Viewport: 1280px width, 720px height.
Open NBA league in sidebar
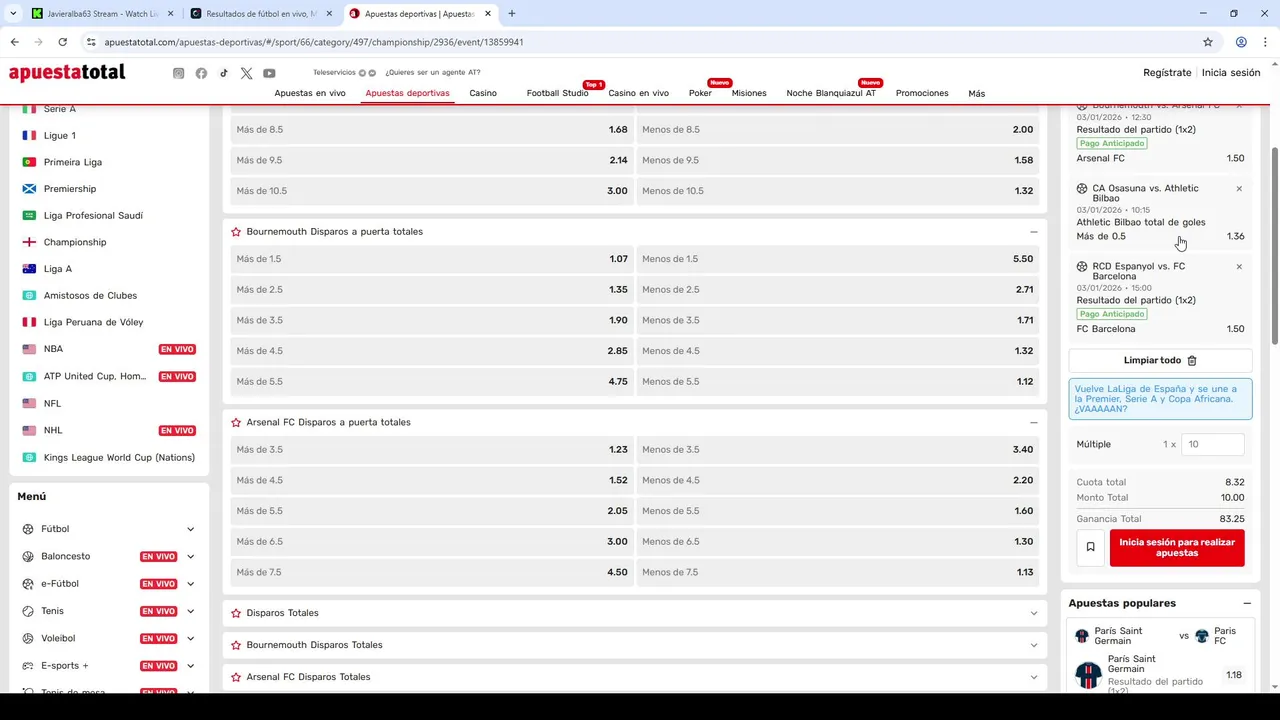pos(53,349)
